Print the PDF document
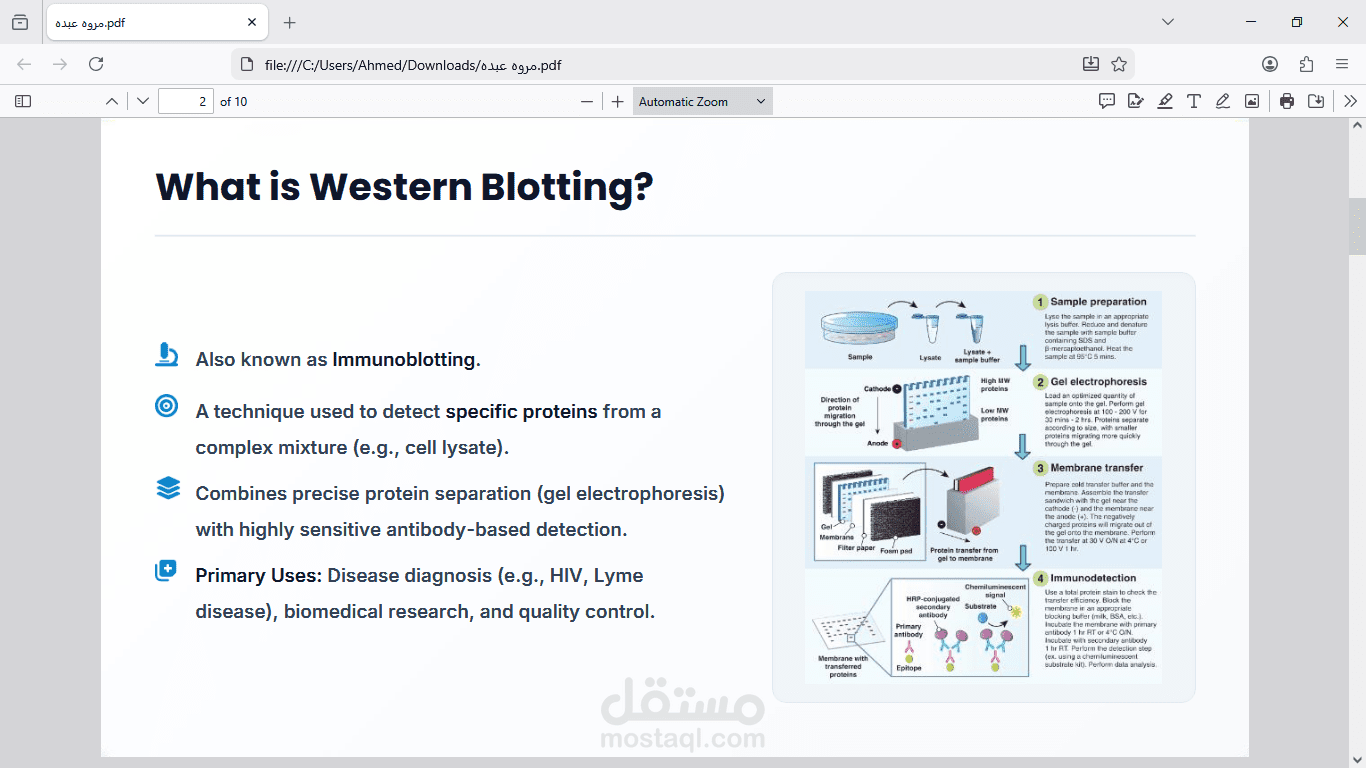This screenshot has width=1366, height=768. pyautogui.click(x=1287, y=101)
